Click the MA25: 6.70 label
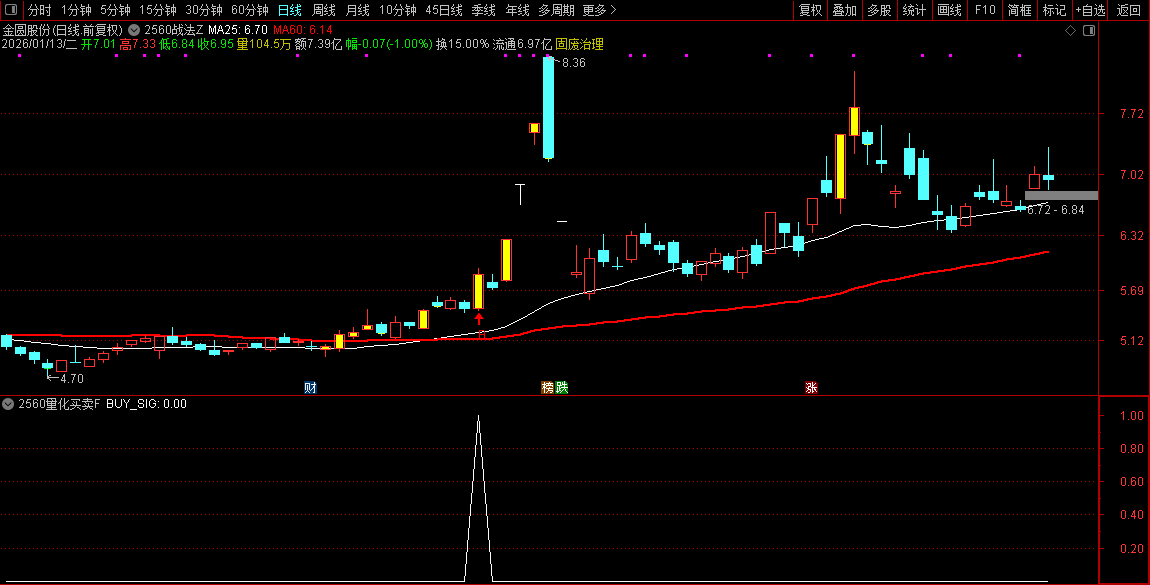 (x=237, y=30)
